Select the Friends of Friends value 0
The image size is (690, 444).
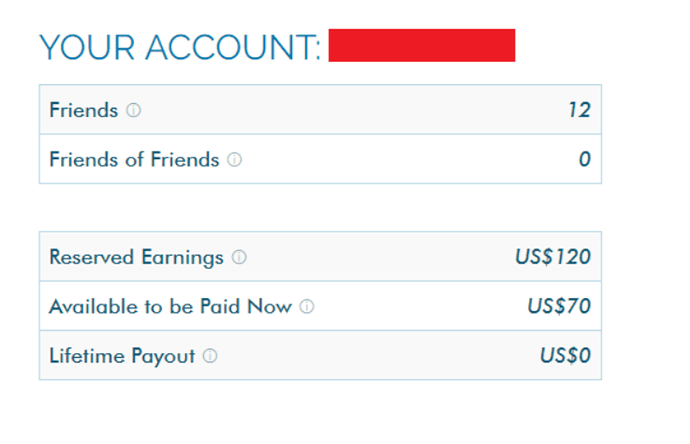click(x=585, y=159)
